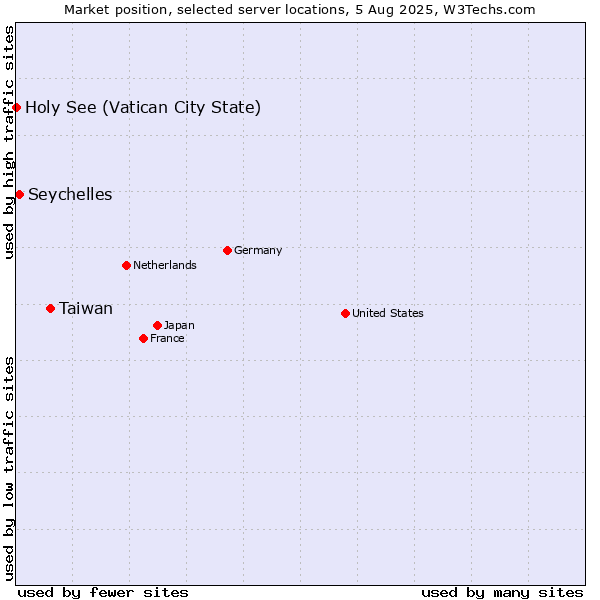Click 'used by low traffic sites' axis label

(9, 469)
